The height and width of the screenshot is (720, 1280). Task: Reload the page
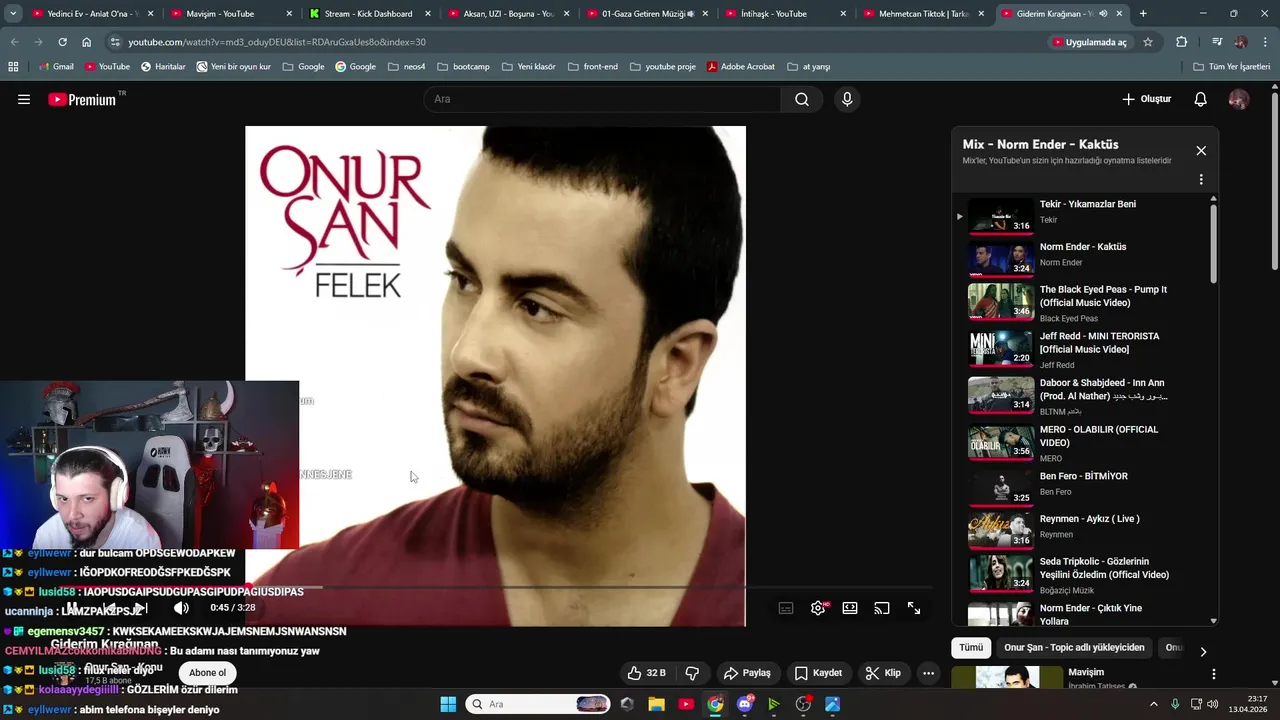[62, 42]
